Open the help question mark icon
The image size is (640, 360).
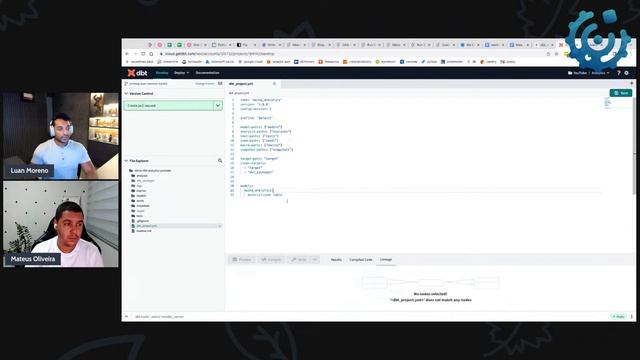(619, 73)
